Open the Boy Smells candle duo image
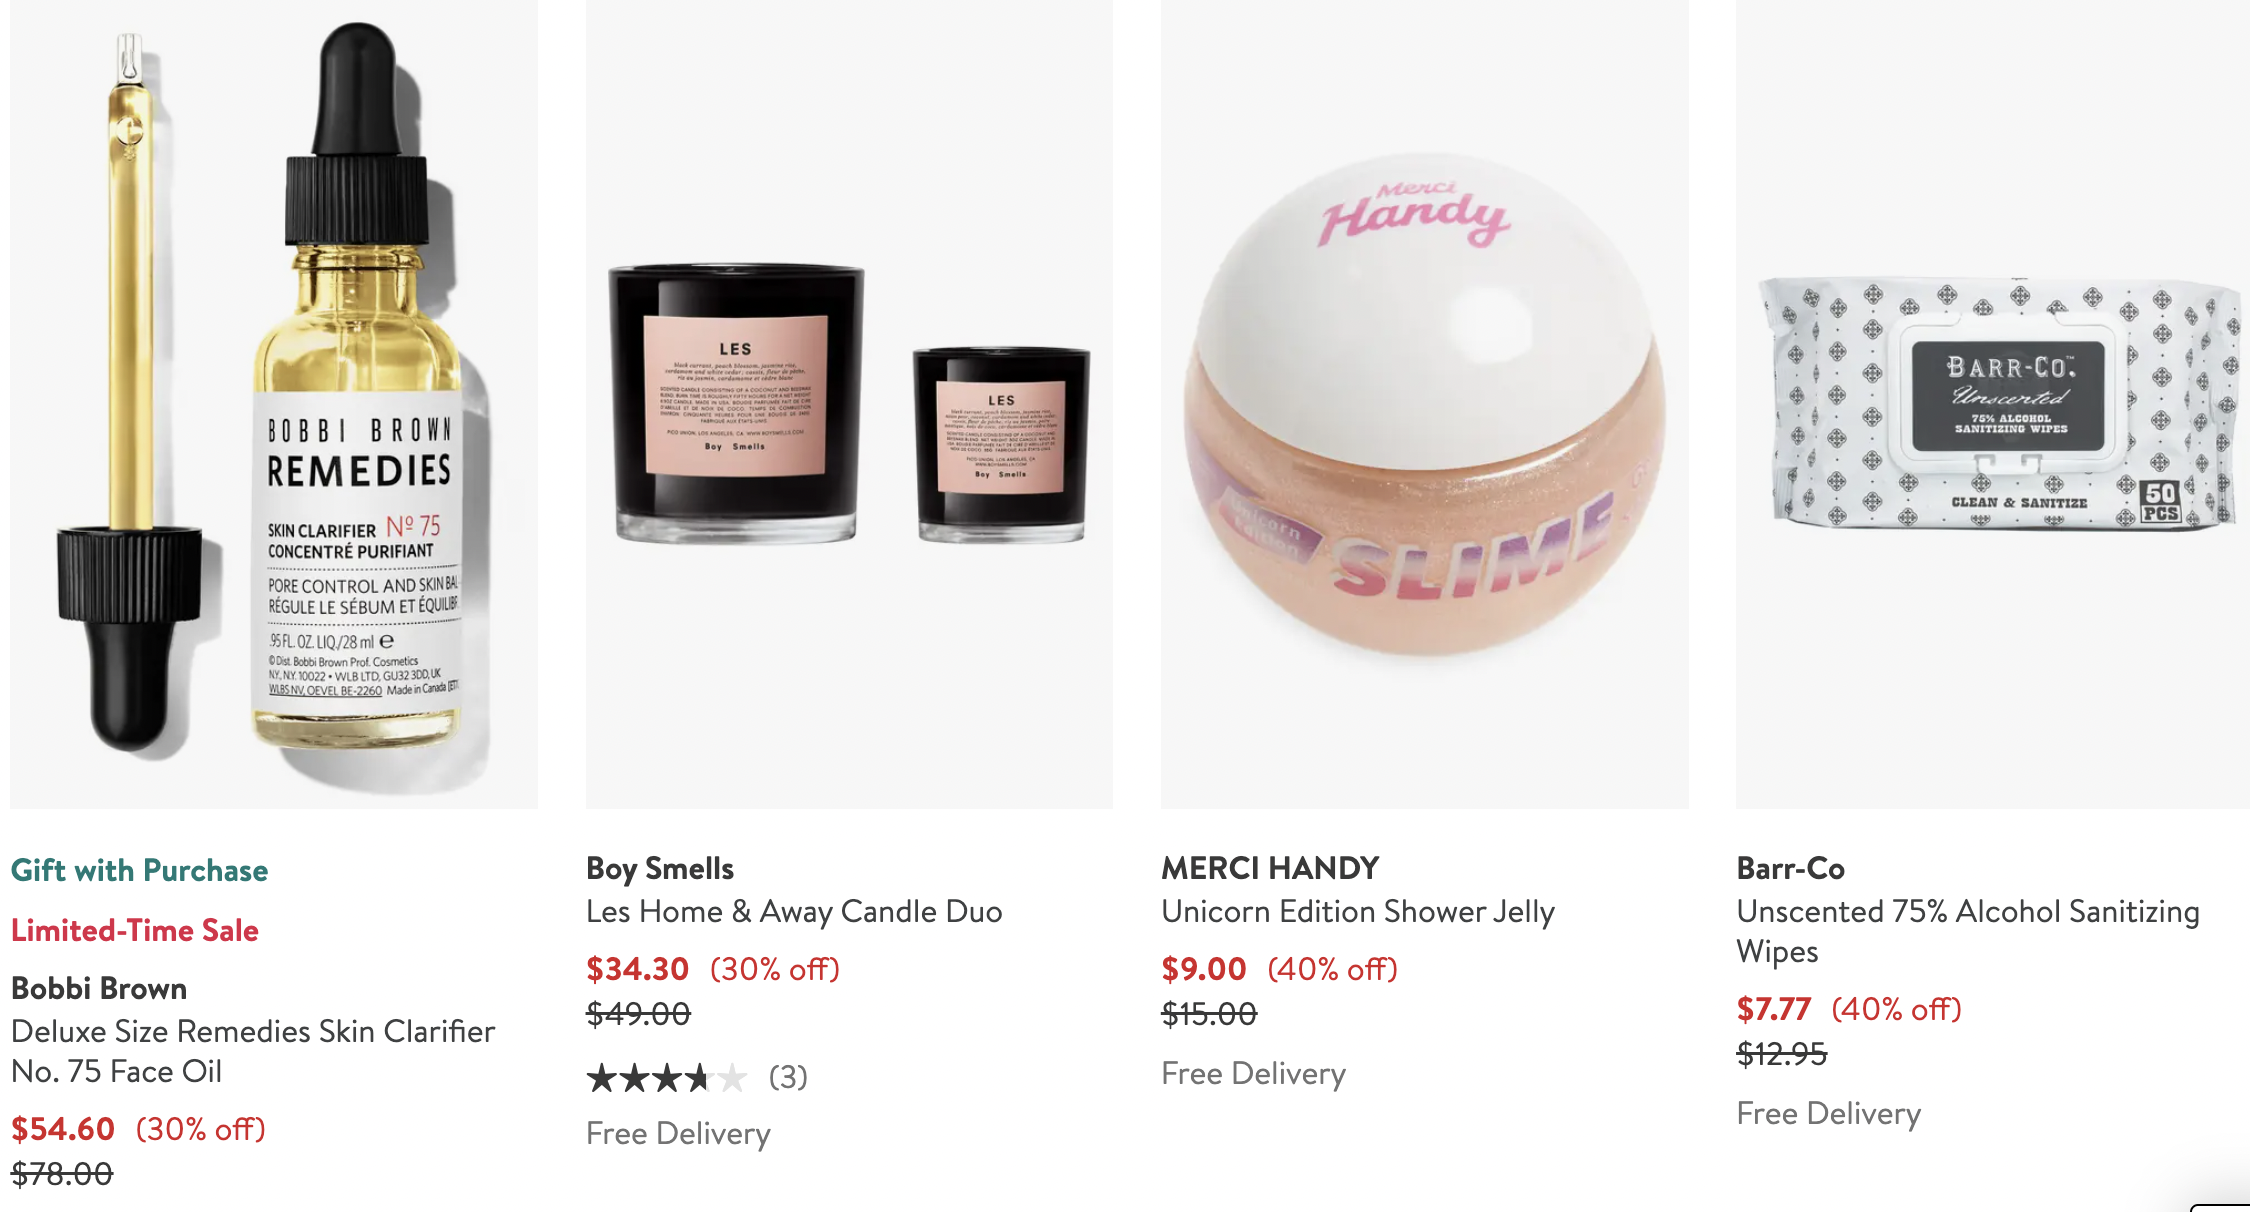Viewport: 2250px width, 1212px height. click(x=849, y=404)
